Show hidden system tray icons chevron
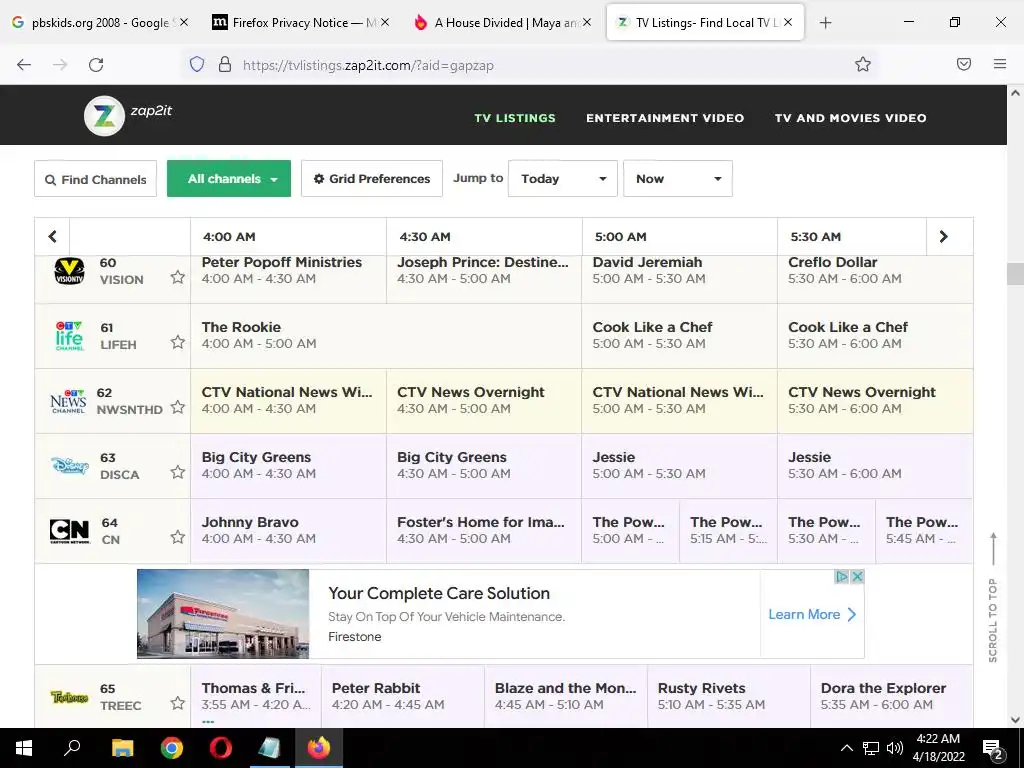The width and height of the screenshot is (1024, 768). (846, 748)
